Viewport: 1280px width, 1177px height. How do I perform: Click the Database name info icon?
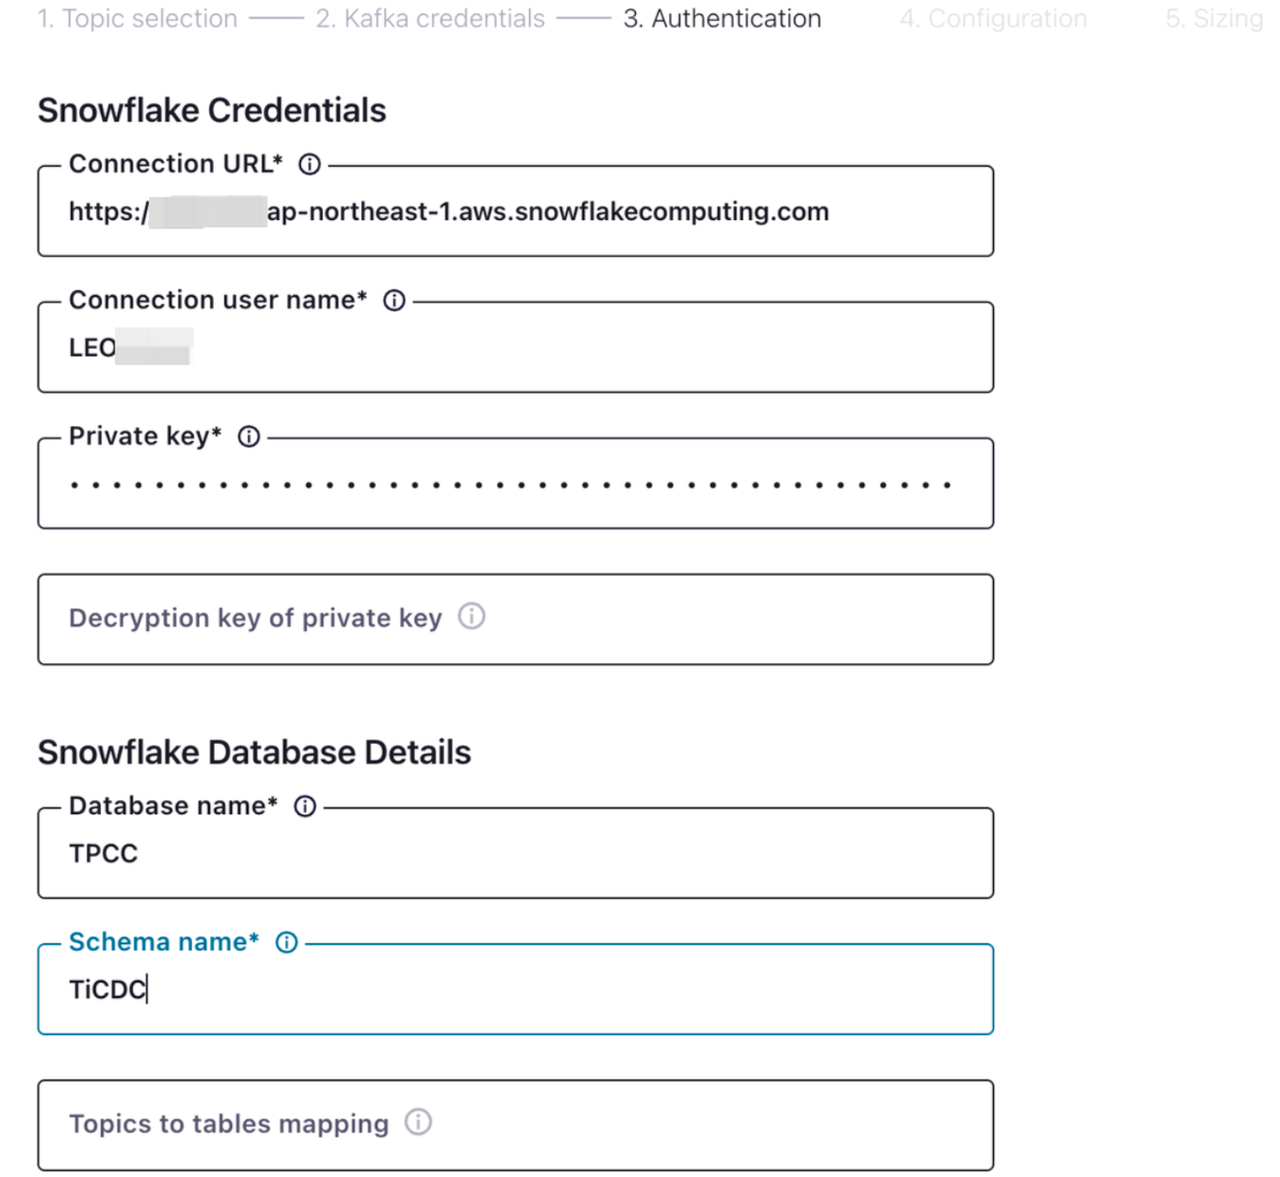click(x=305, y=807)
